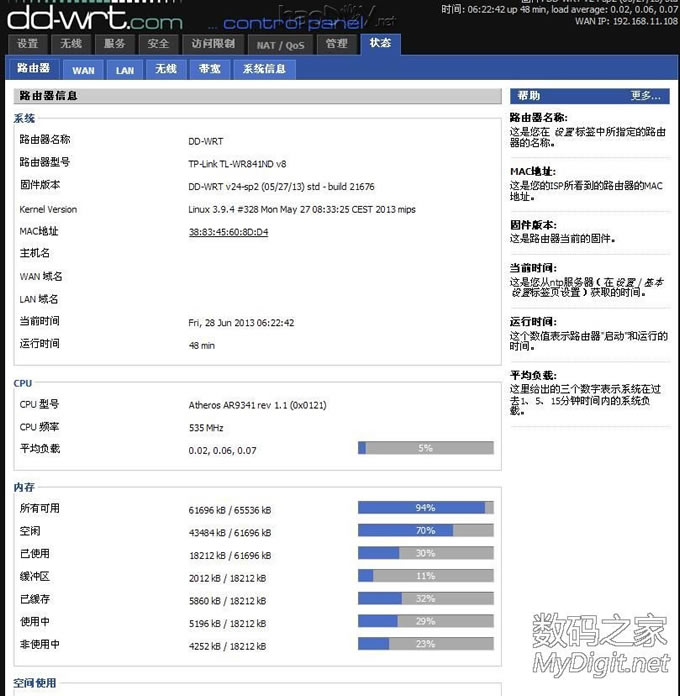The image size is (680, 696).
Task: Open the WAN status sub-tab
Action: coord(84,70)
